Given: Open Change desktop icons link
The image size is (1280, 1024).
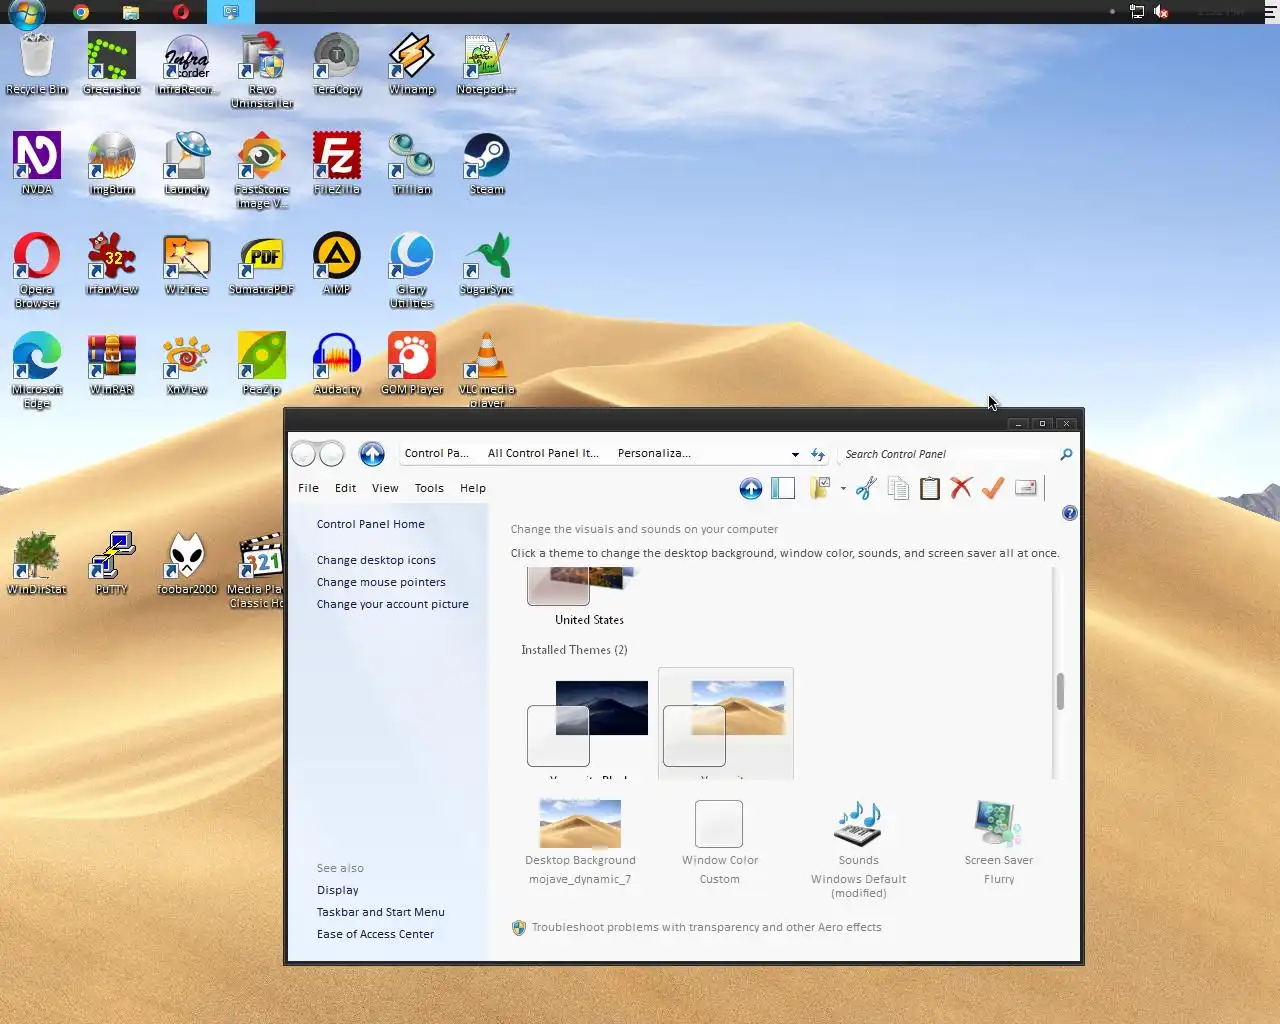Looking at the screenshot, I should coord(376,560).
